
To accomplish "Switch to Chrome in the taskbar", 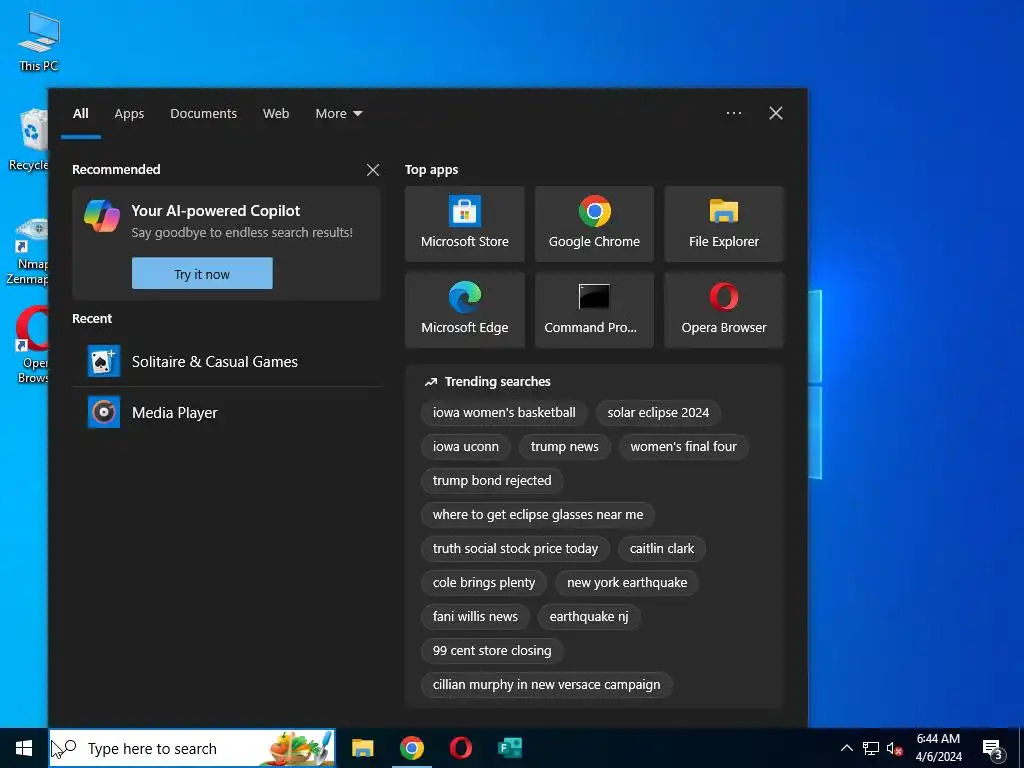I will point(411,748).
